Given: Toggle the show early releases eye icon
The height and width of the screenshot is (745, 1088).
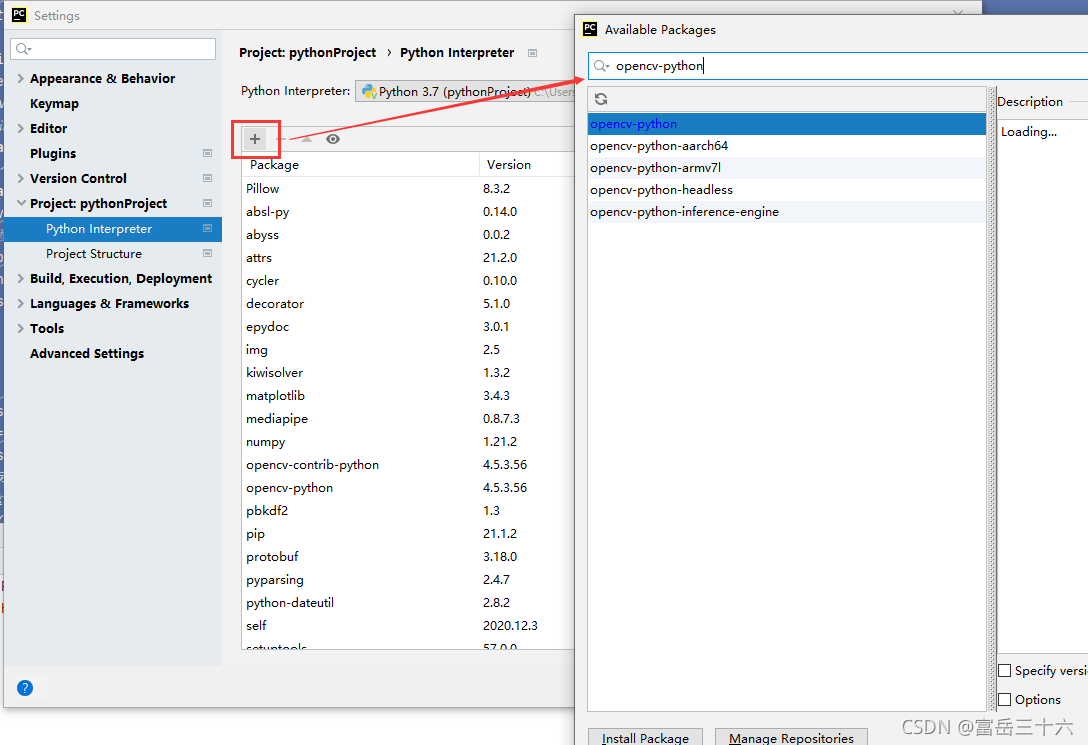Looking at the screenshot, I should pyautogui.click(x=333, y=139).
